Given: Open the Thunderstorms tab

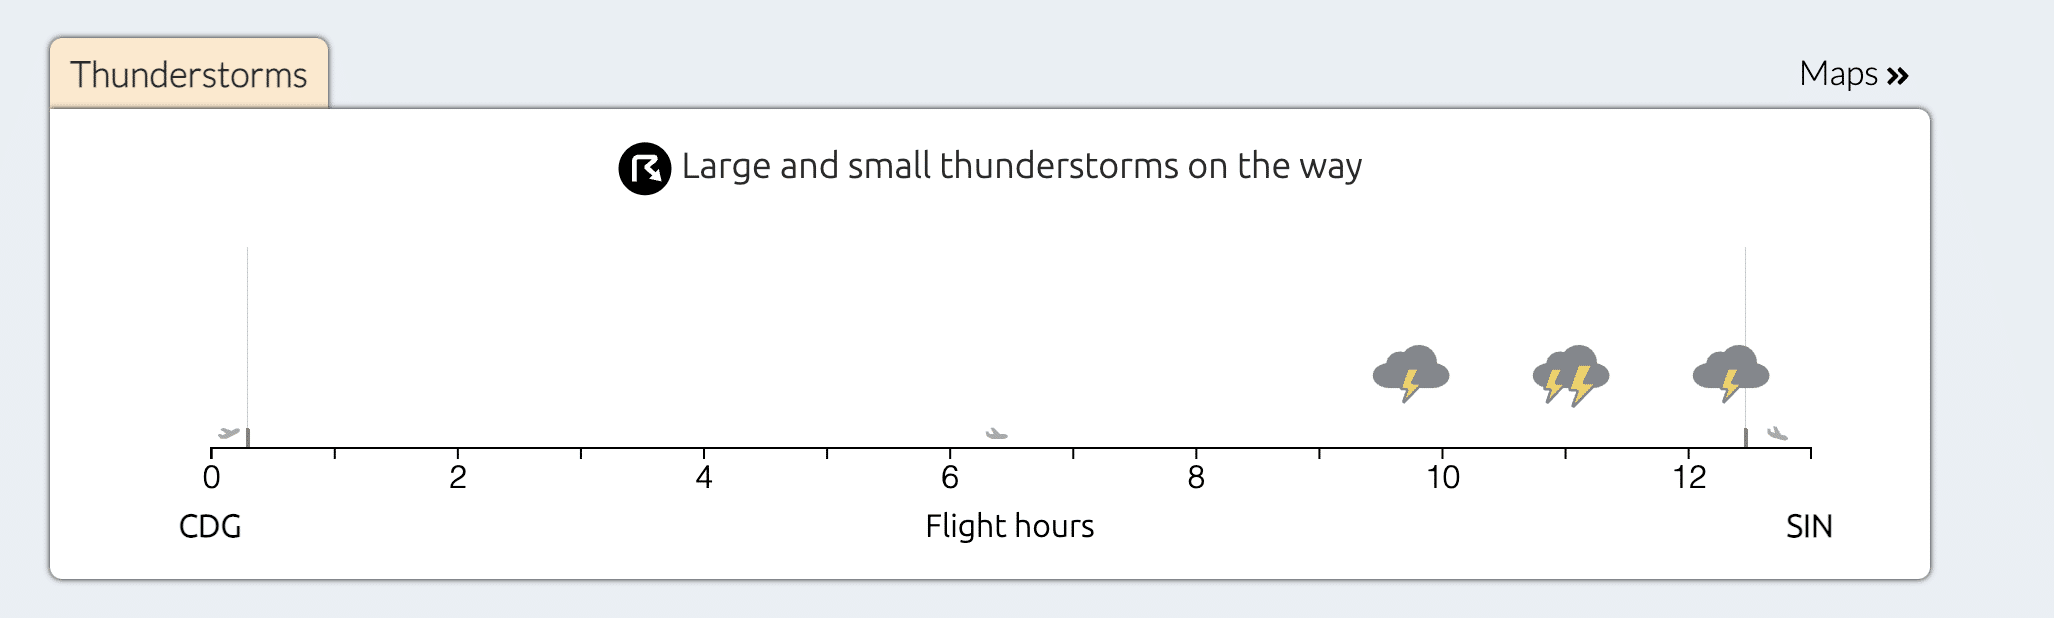Looking at the screenshot, I should pyautogui.click(x=189, y=75).
